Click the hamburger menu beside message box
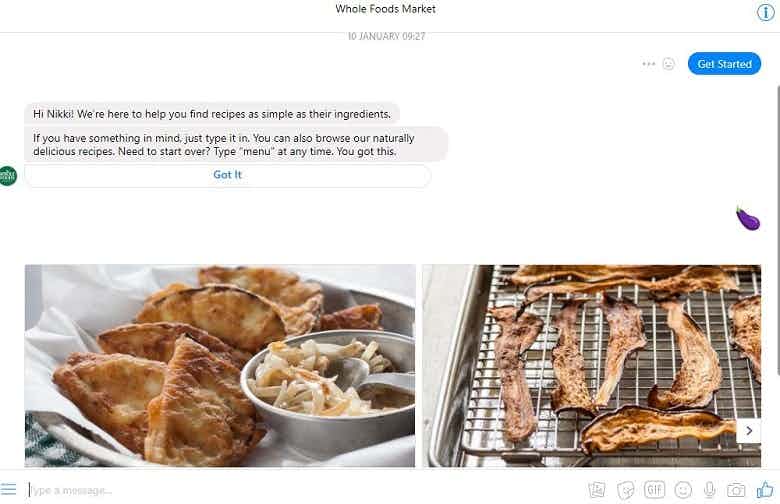Screen dimensions: 780x504 (x=9, y=489)
